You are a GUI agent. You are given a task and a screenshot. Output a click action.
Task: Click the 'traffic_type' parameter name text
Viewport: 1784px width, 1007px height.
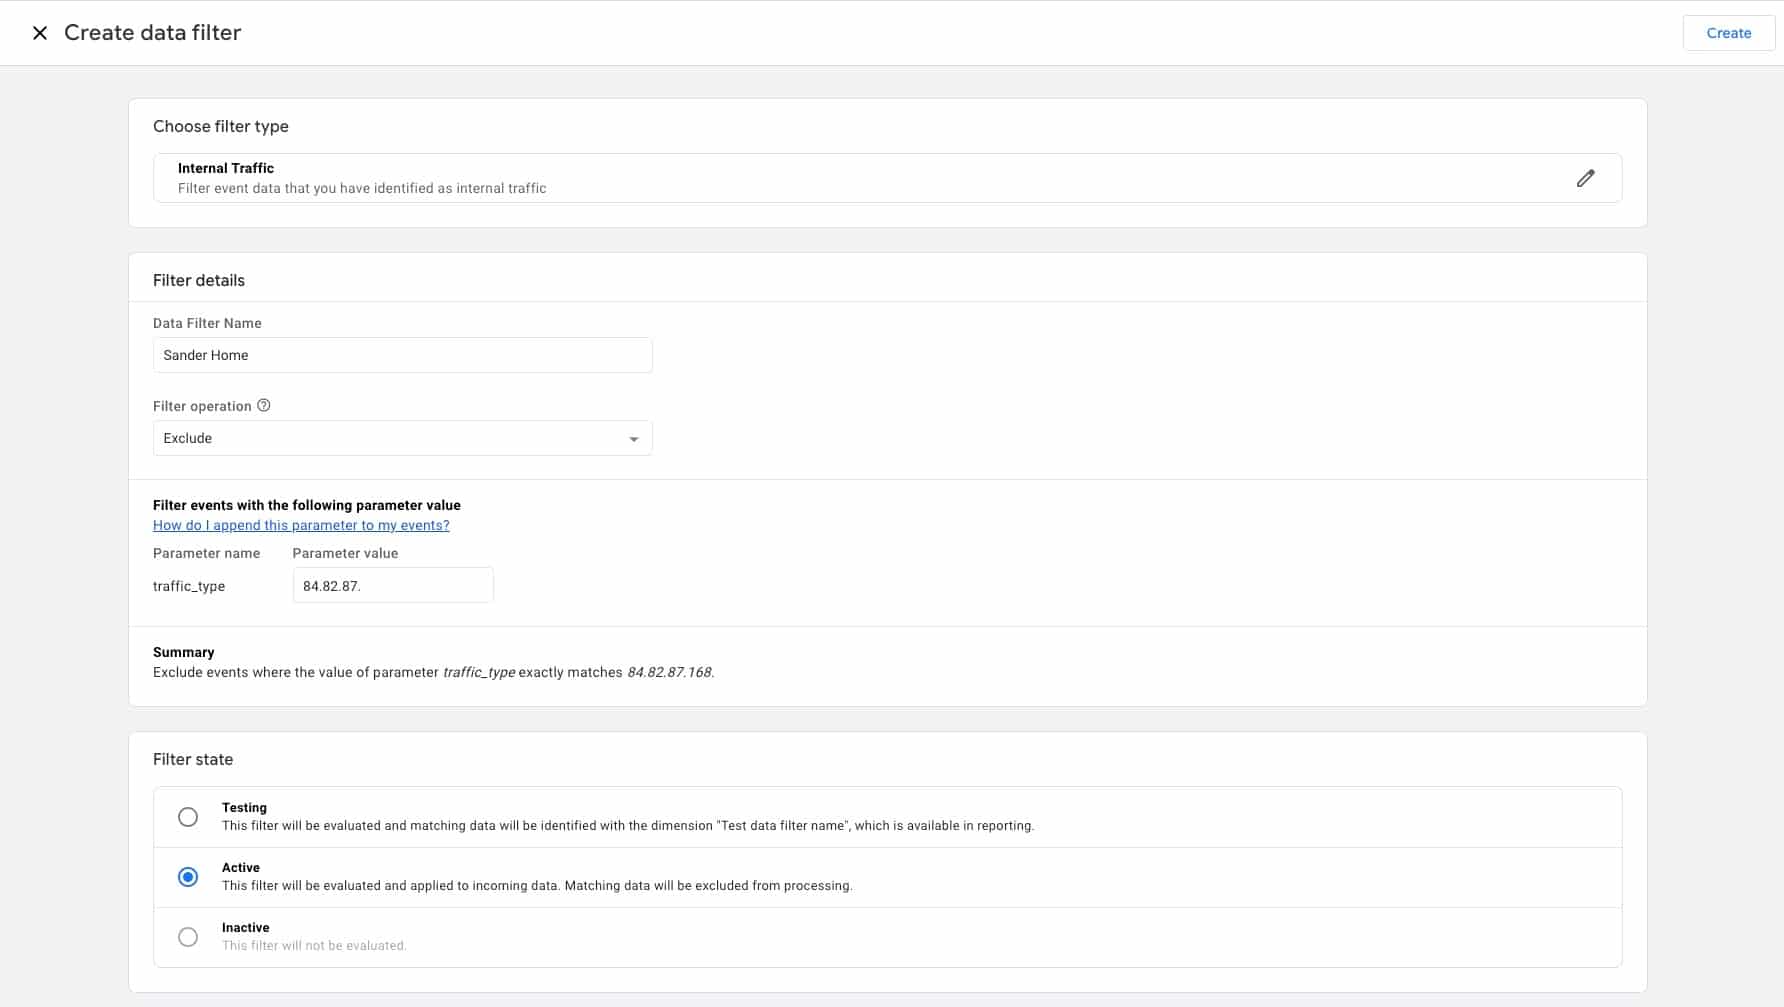click(x=189, y=586)
